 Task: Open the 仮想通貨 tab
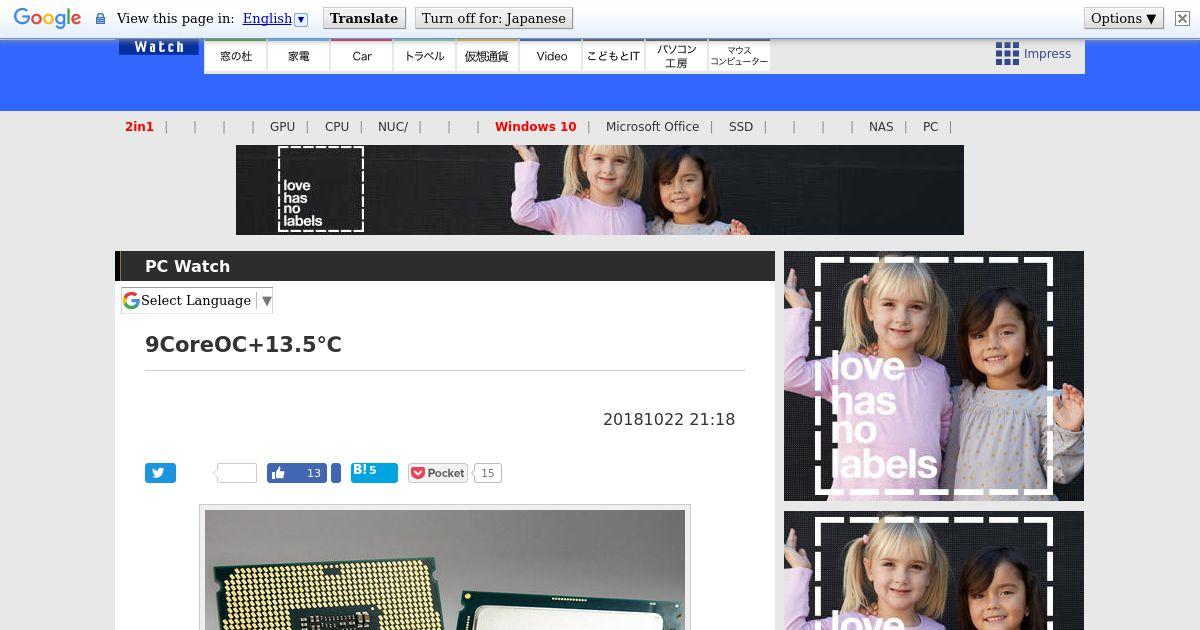(x=487, y=56)
